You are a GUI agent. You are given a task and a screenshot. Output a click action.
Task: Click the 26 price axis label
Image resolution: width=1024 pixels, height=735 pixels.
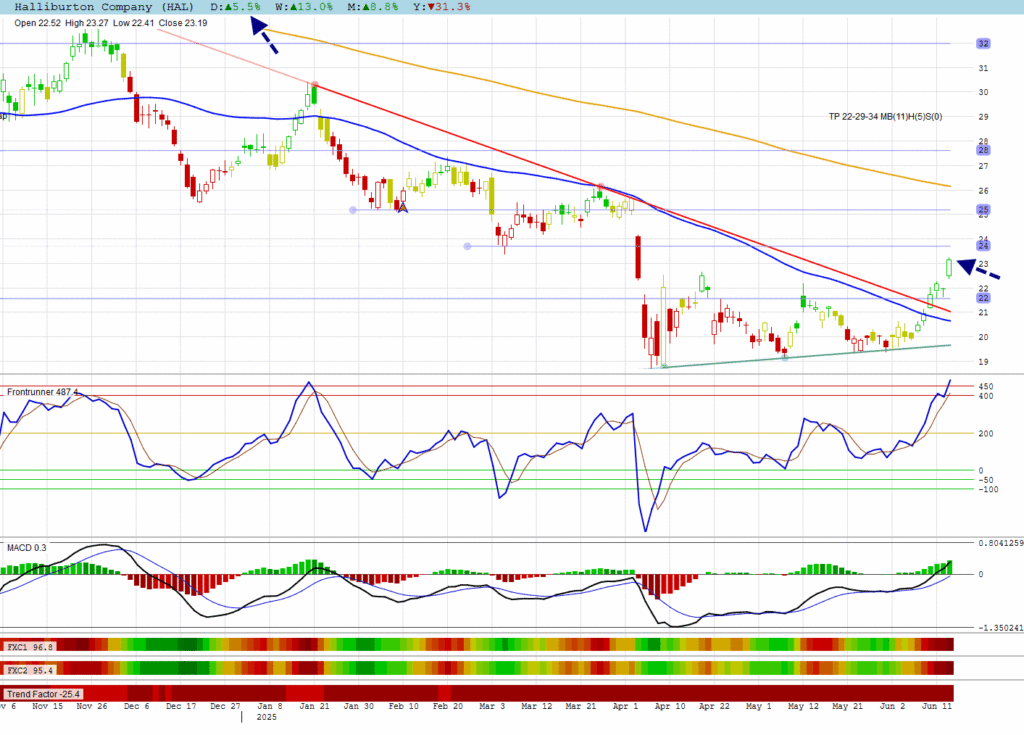[x=983, y=191]
